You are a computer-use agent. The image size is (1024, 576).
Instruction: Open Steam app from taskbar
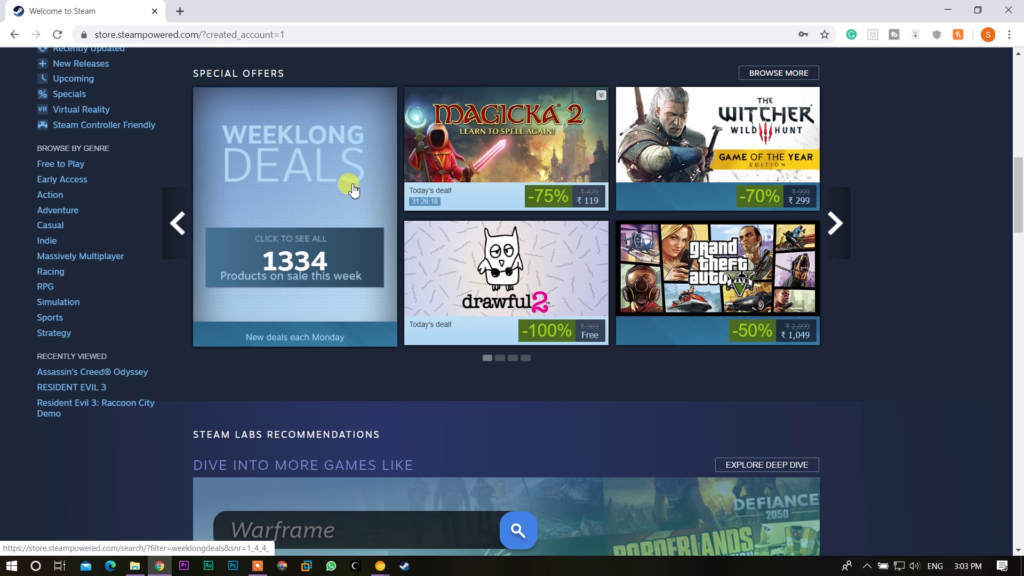point(404,566)
